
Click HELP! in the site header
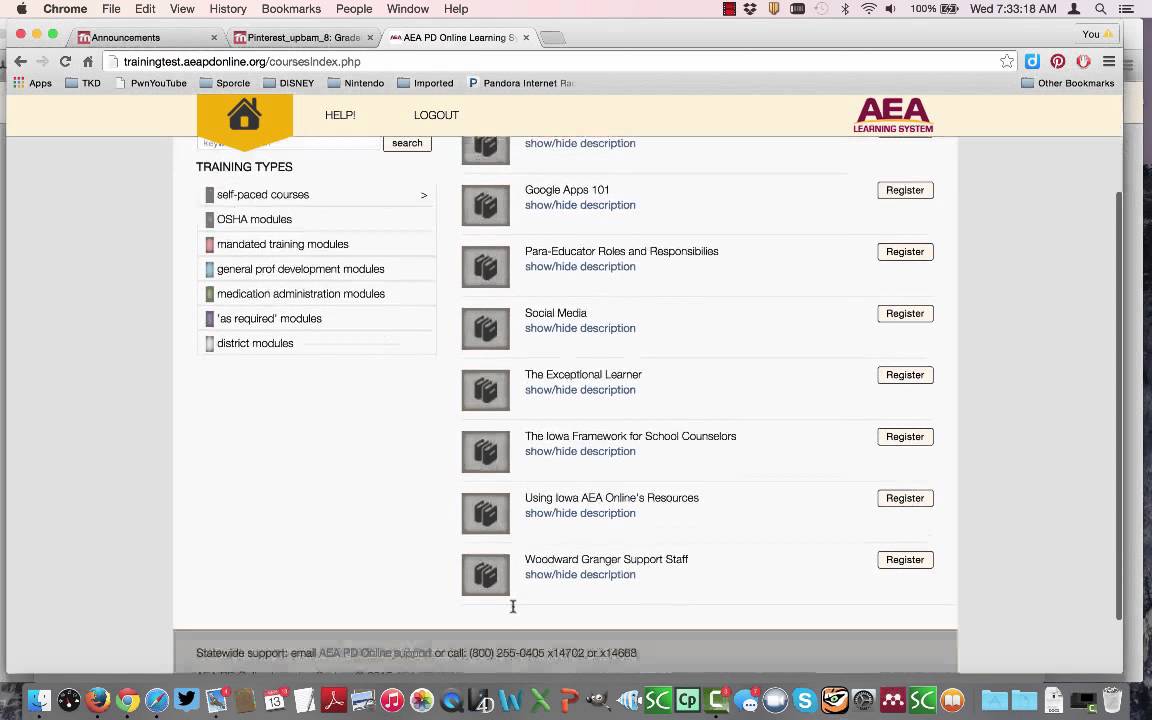tap(340, 115)
